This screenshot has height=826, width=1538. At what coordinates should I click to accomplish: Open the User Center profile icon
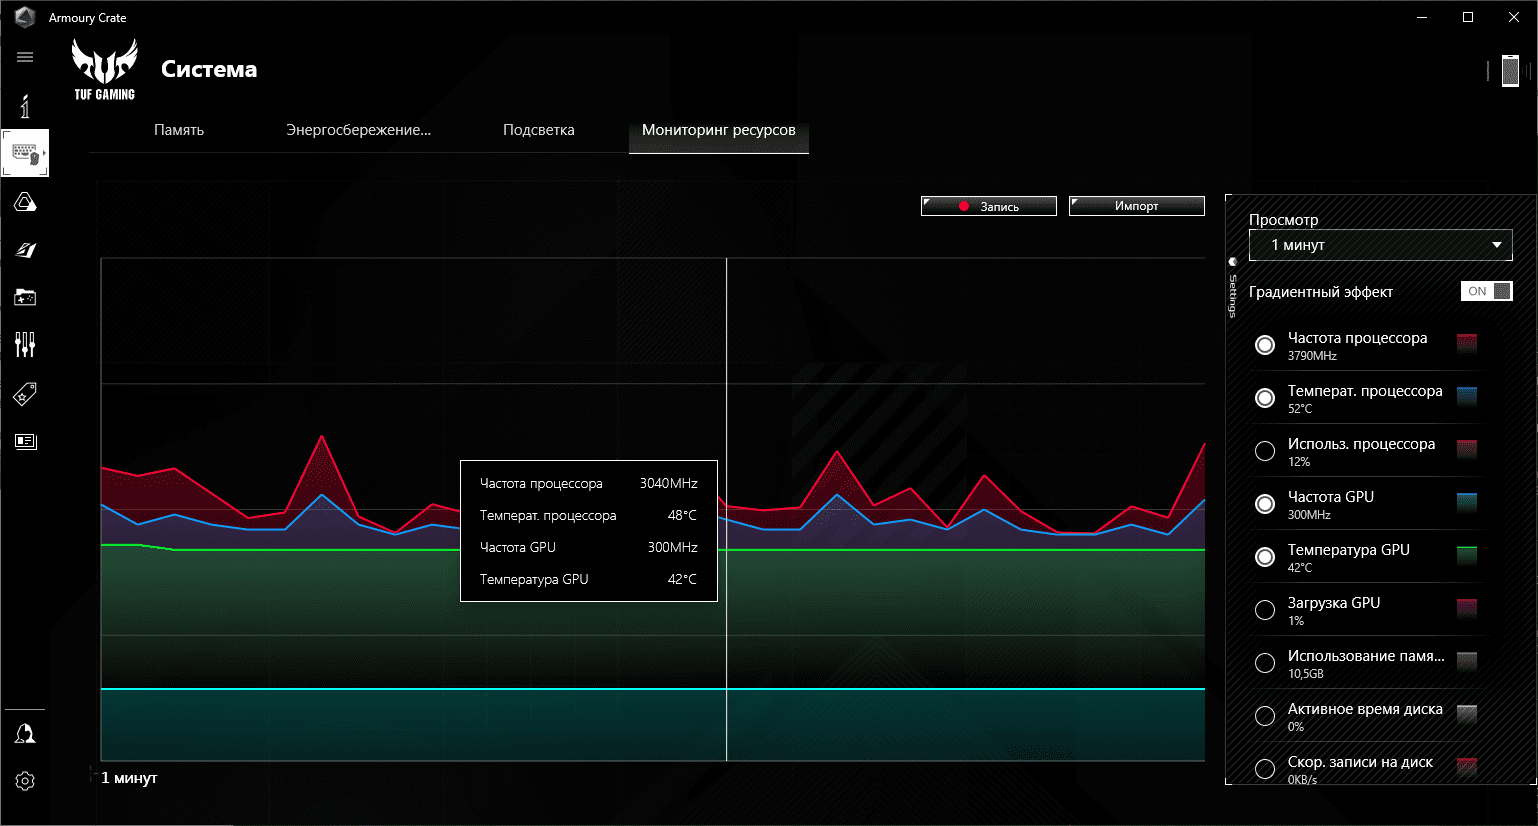tap(25, 734)
